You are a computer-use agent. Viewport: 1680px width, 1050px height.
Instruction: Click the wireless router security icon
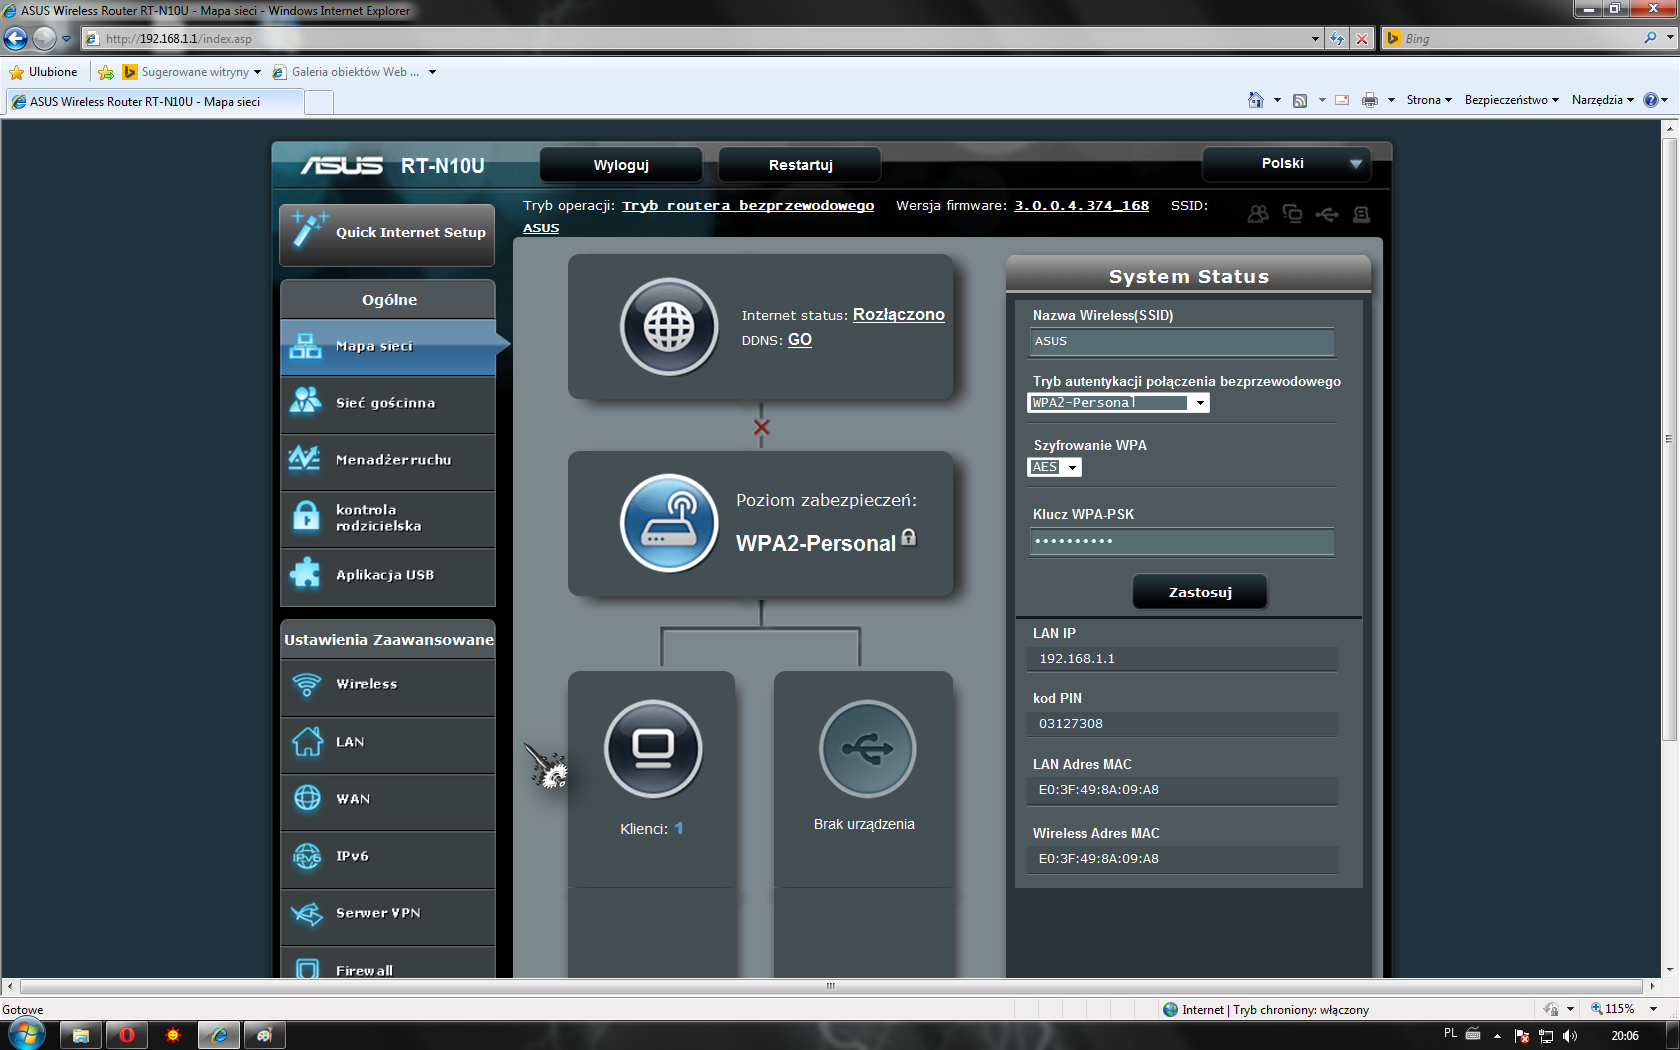point(669,523)
